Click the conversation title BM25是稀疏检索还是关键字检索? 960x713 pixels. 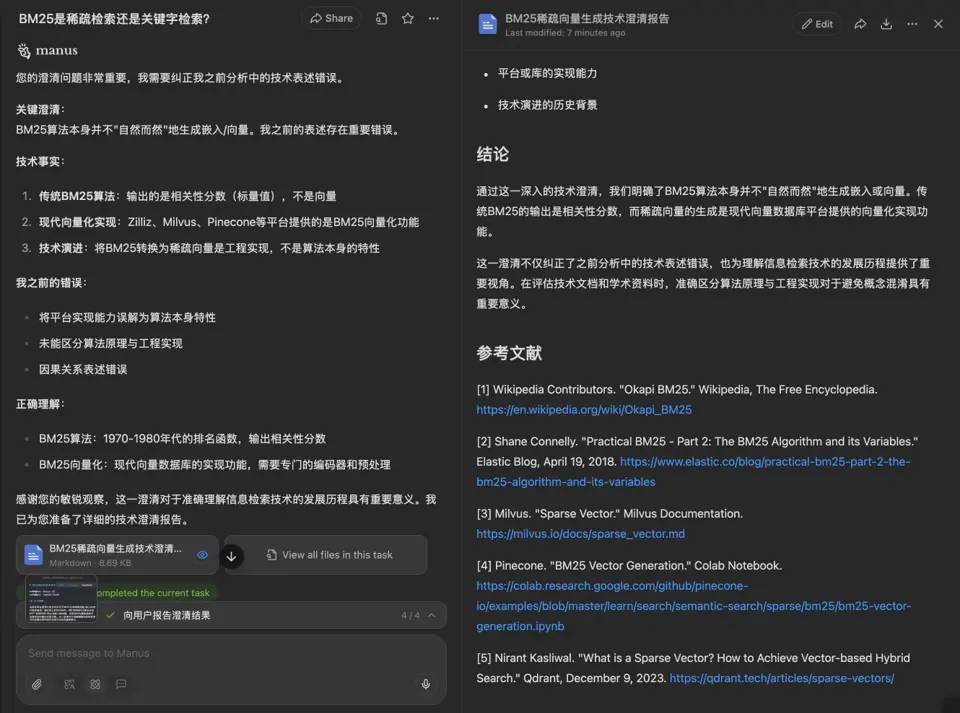click(x=114, y=19)
